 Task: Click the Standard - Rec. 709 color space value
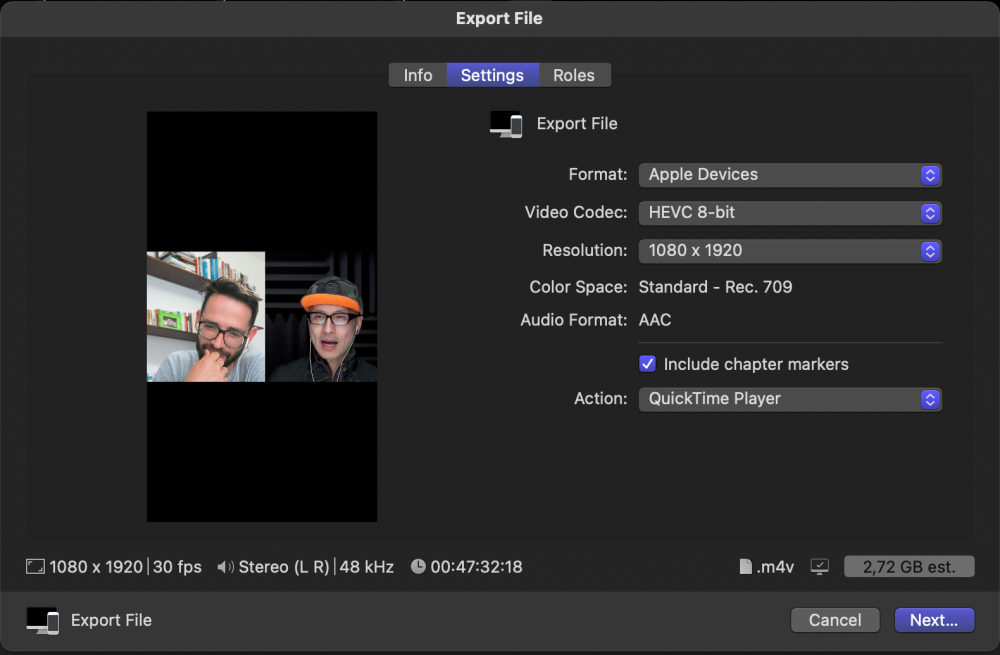click(x=716, y=287)
